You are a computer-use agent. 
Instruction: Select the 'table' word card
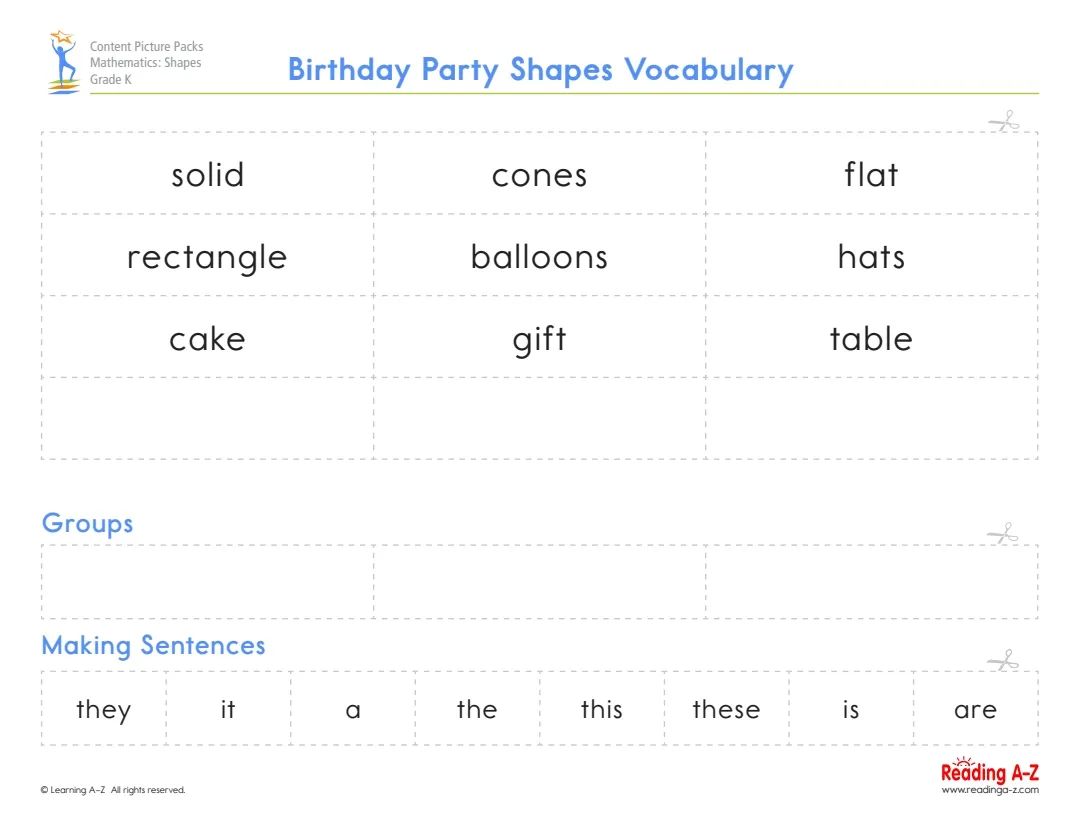click(x=871, y=339)
